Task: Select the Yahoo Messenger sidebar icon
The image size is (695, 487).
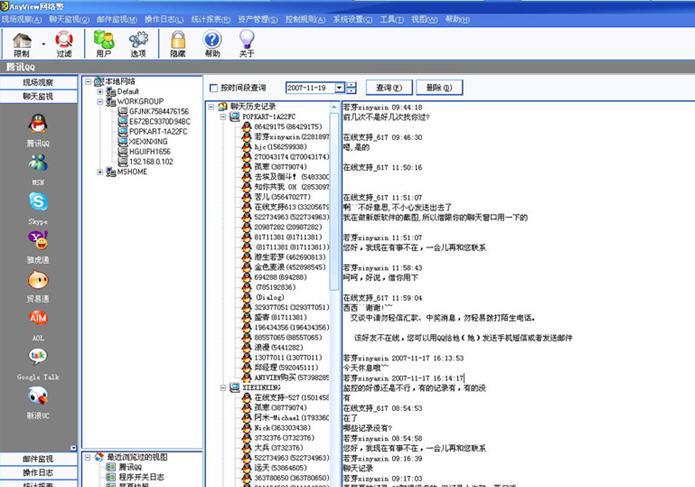Action: pyautogui.click(x=38, y=240)
